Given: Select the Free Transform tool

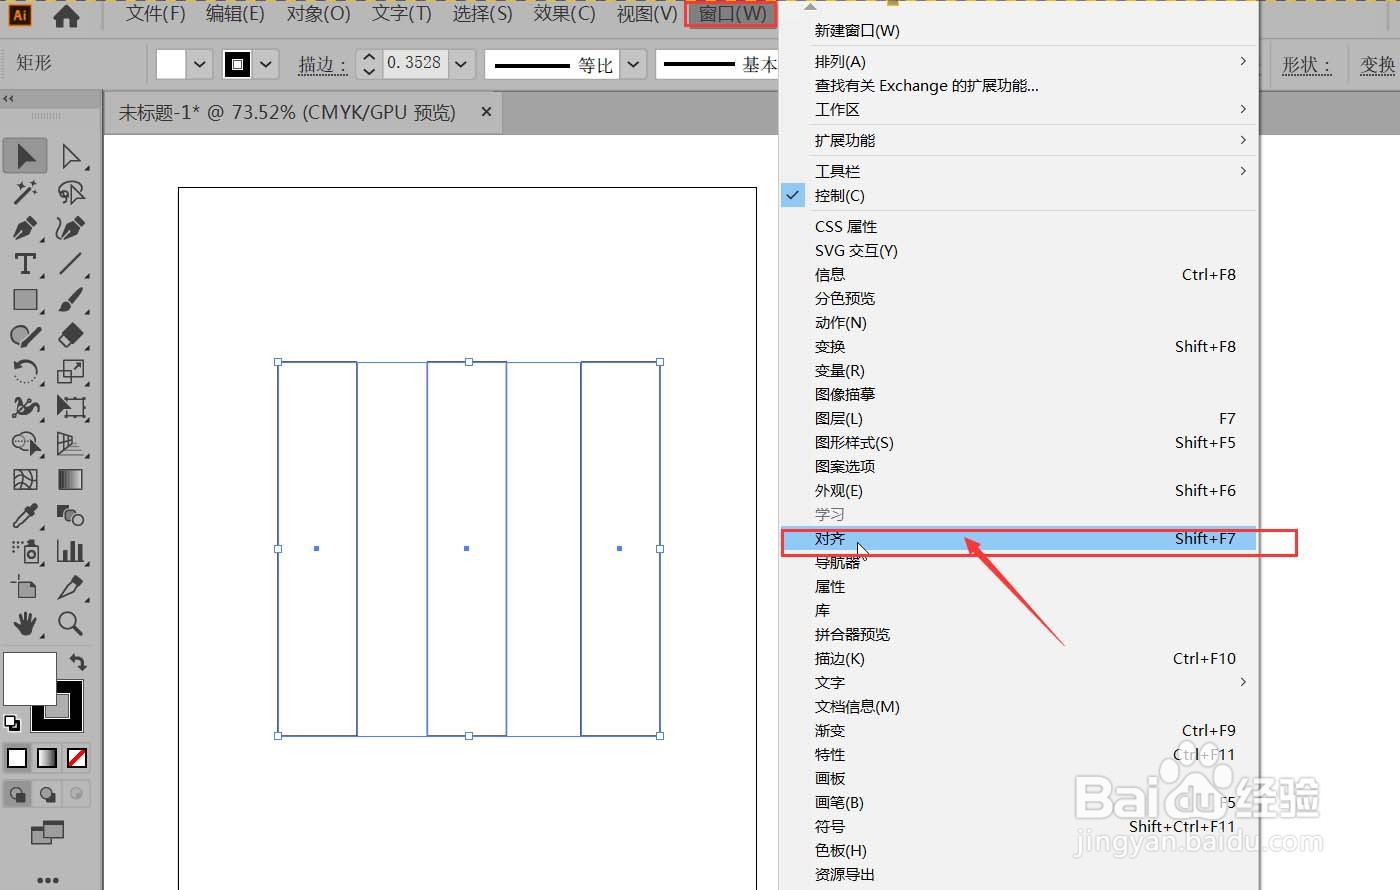Looking at the screenshot, I should point(70,408).
